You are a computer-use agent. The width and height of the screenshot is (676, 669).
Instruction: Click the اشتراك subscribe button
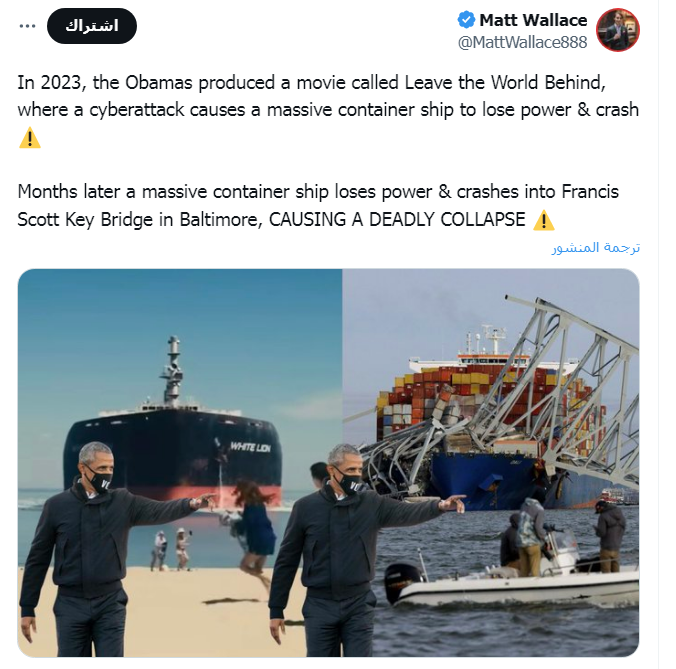point(92,26)
